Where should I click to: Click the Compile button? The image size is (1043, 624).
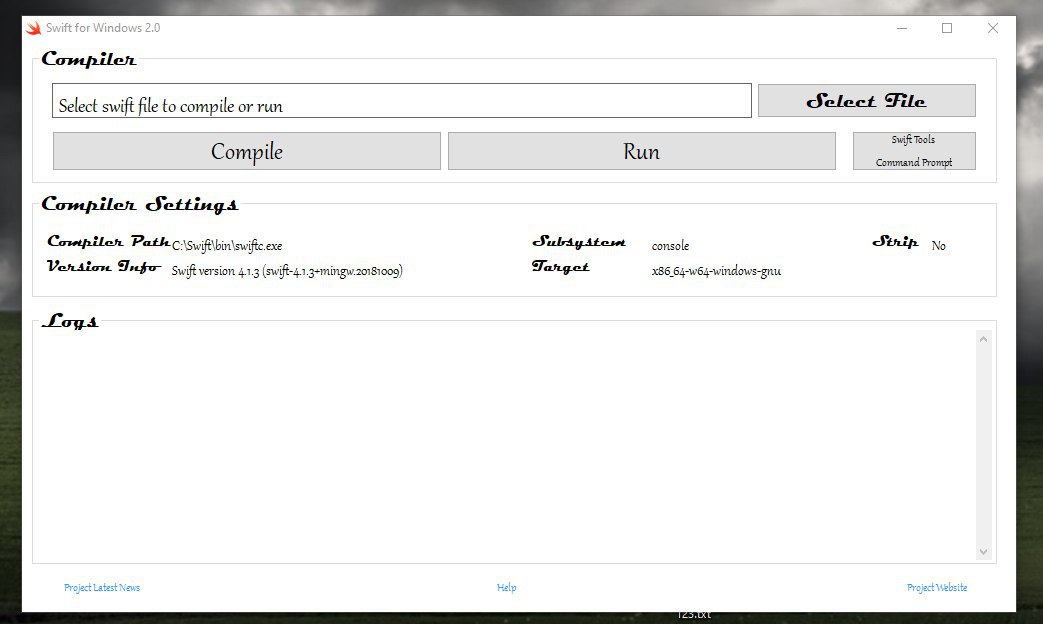(247, 151)
